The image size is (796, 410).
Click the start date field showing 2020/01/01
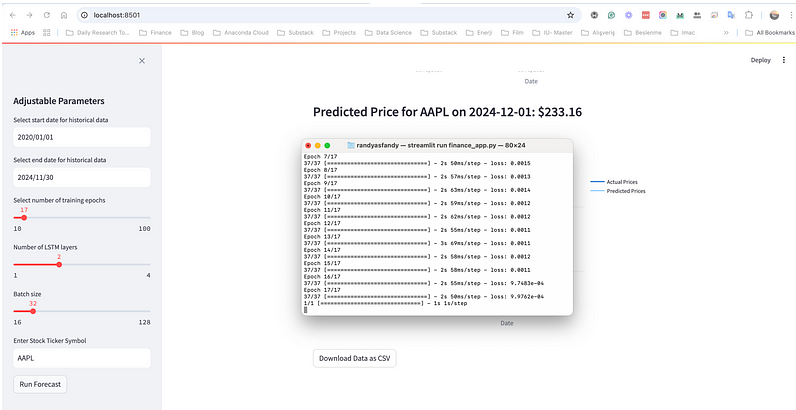click(82, 137)
